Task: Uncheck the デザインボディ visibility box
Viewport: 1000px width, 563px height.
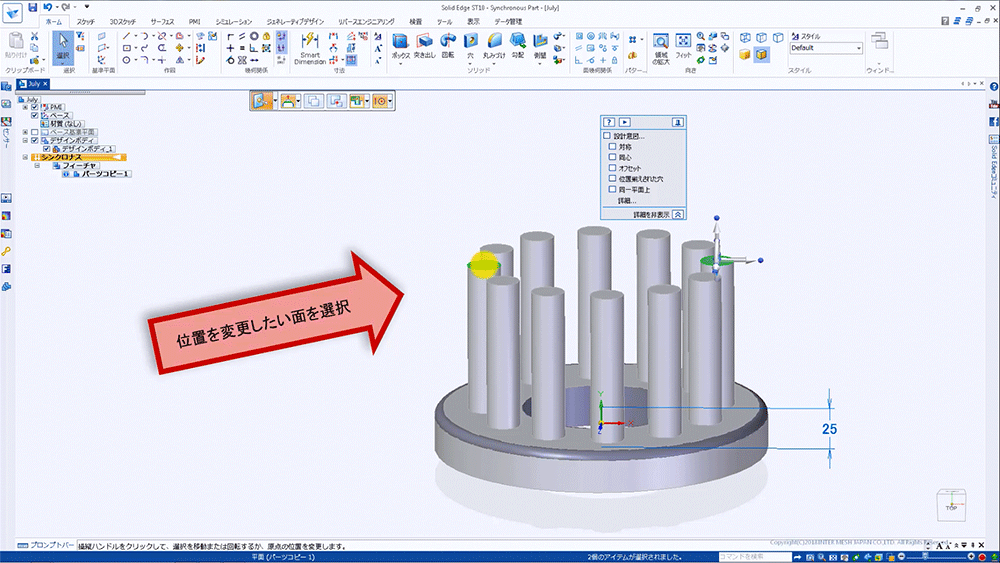Action: 34,140
